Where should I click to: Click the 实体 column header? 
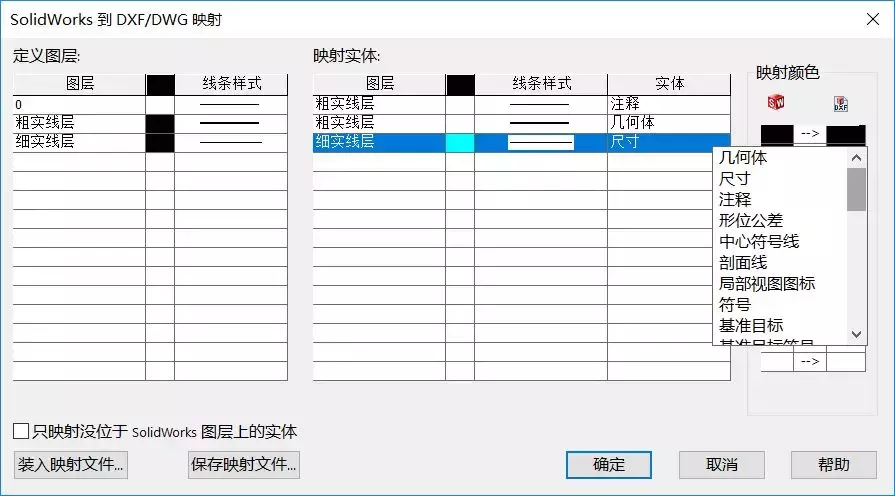pos(669,84)
